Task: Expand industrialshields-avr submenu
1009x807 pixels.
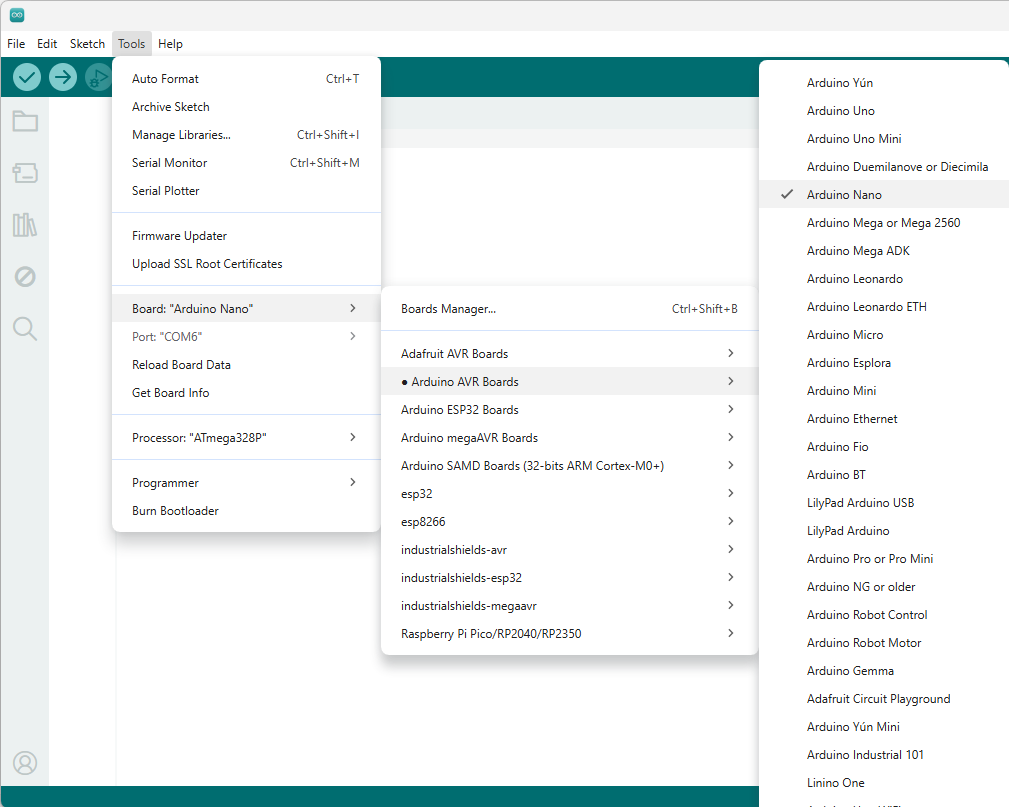Action: [569, 550]
